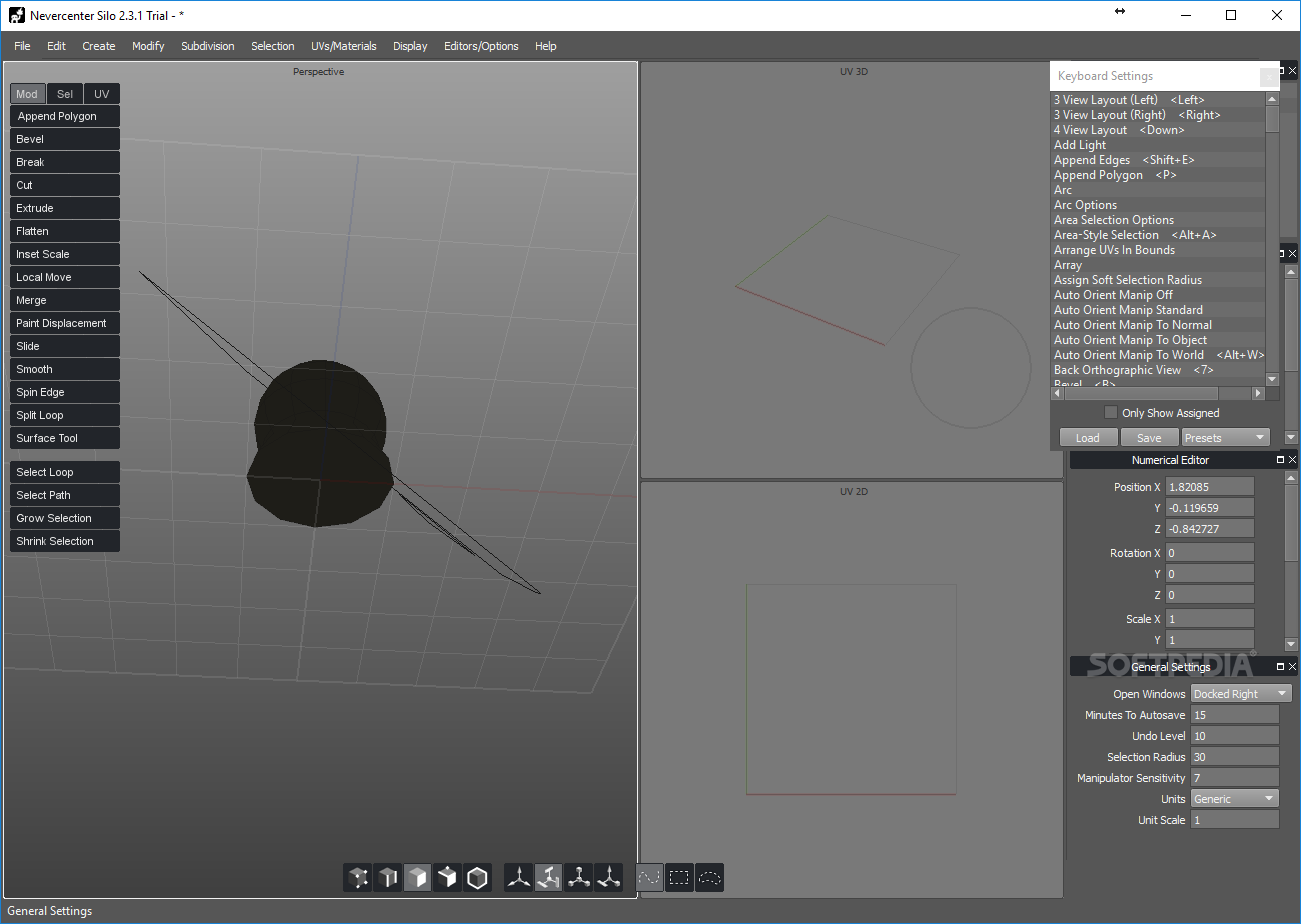Click the Rotation X value field
The width and height of the screenshot is (1301, 924).
click(x=1209, y=553)
